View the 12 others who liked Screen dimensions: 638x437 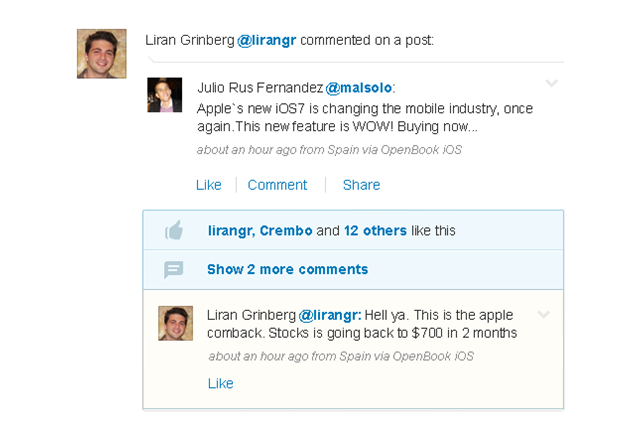375,231
